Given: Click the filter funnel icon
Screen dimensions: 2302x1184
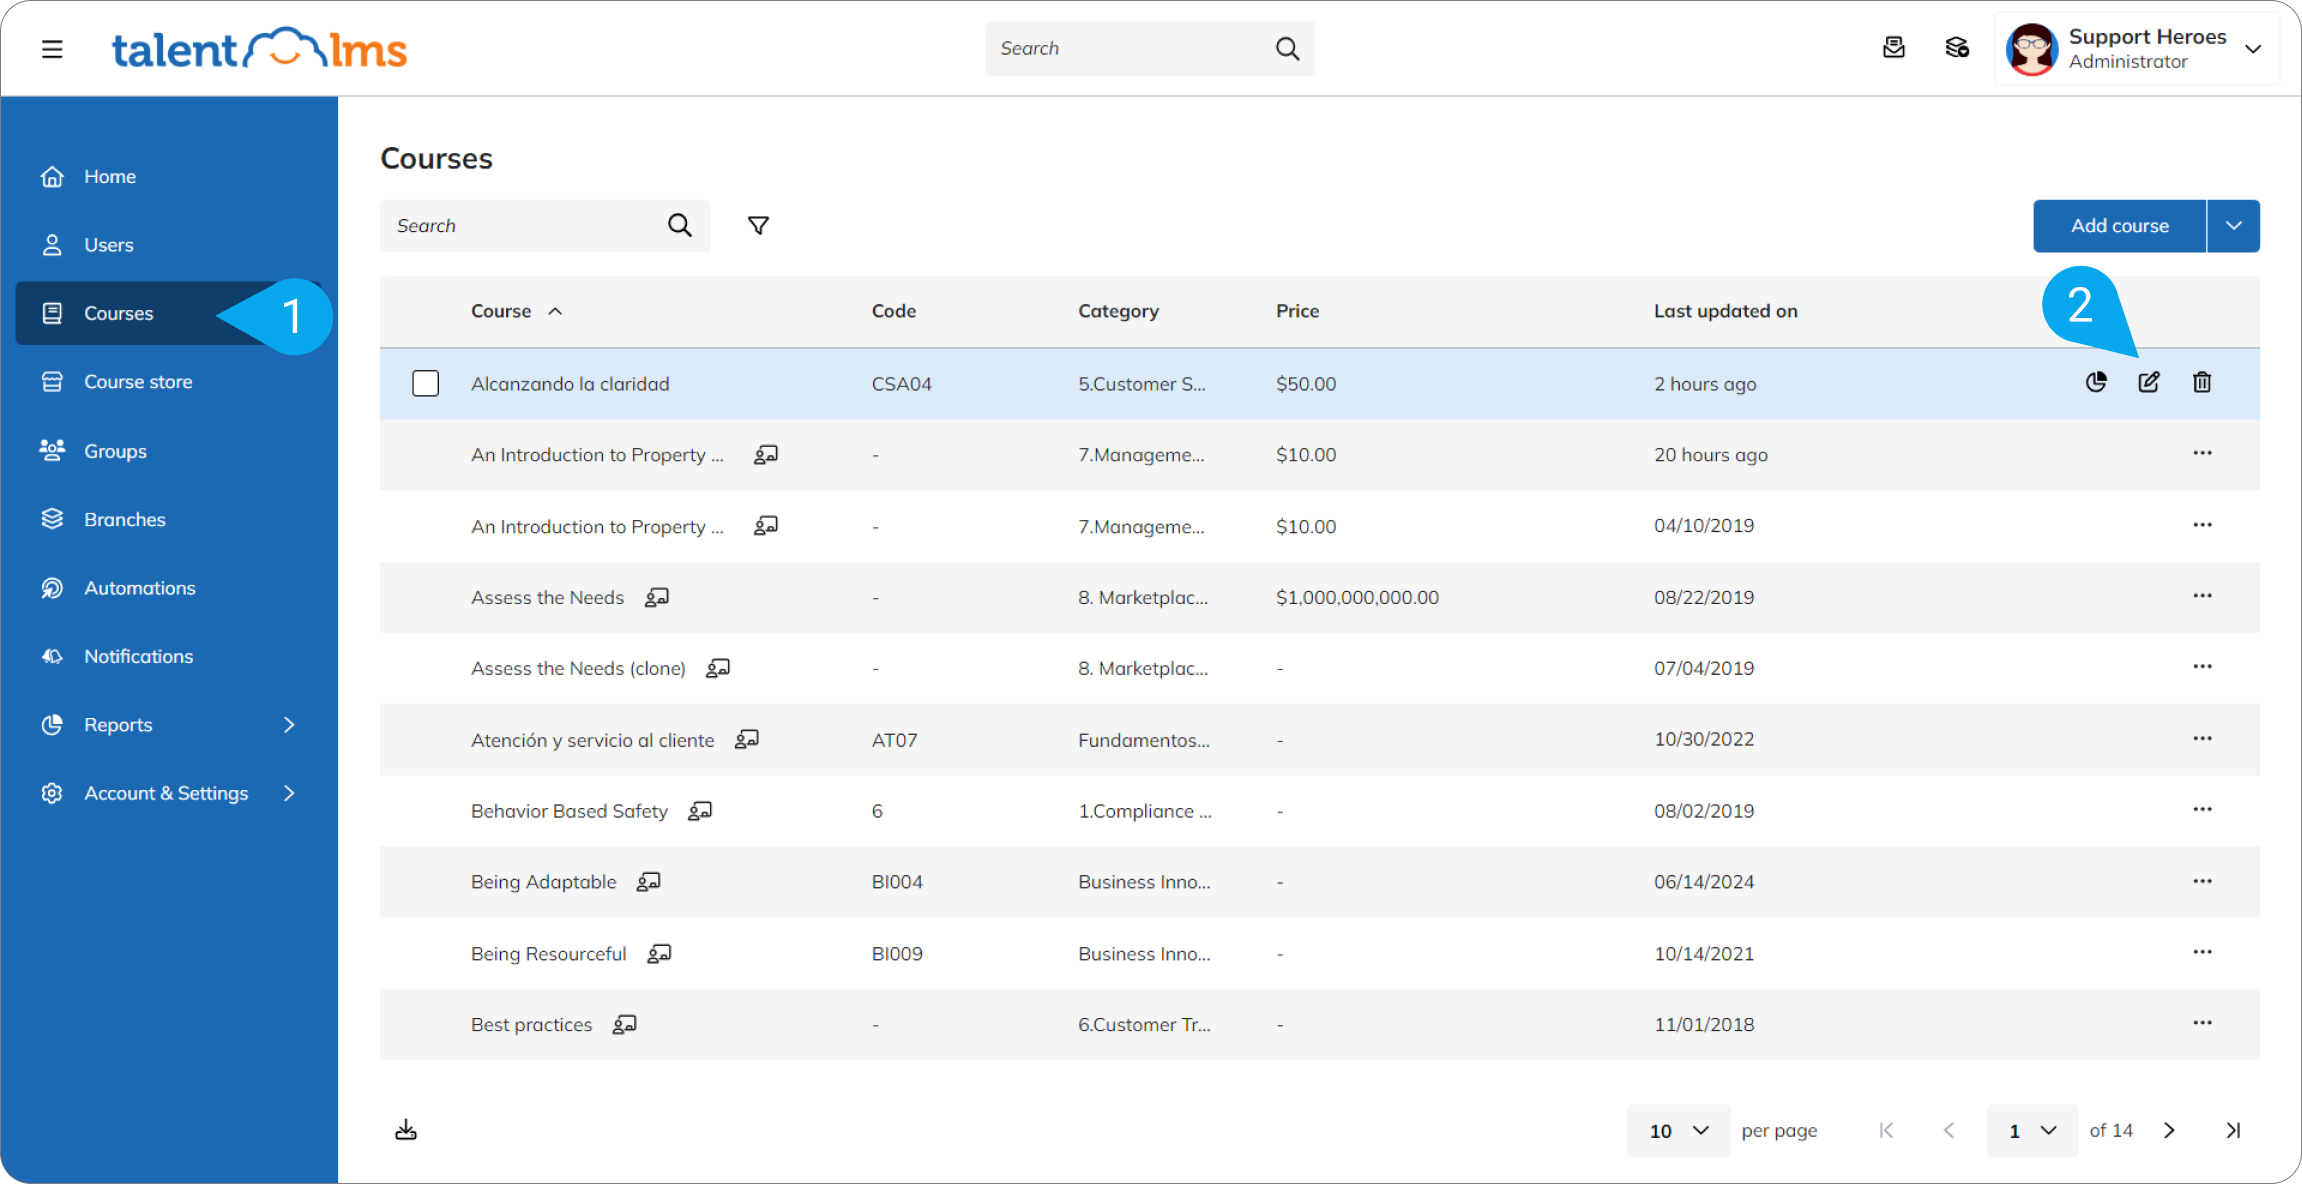Looking at the screenshot, I should tap(758, 226).
